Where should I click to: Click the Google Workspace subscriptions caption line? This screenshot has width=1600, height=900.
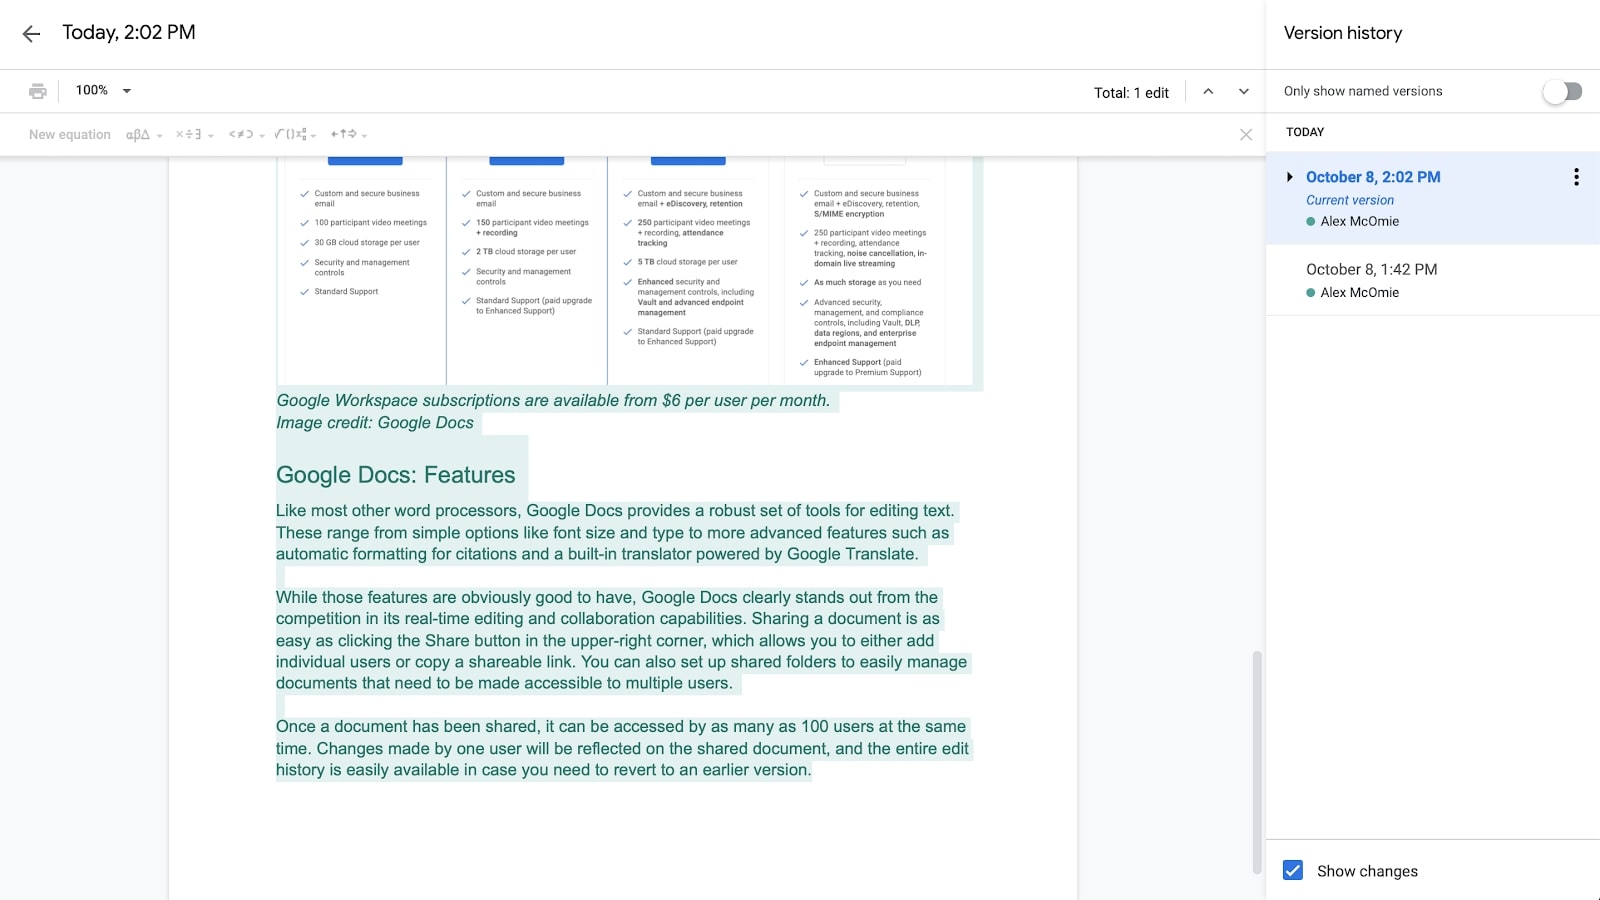(x=553, y=400)
